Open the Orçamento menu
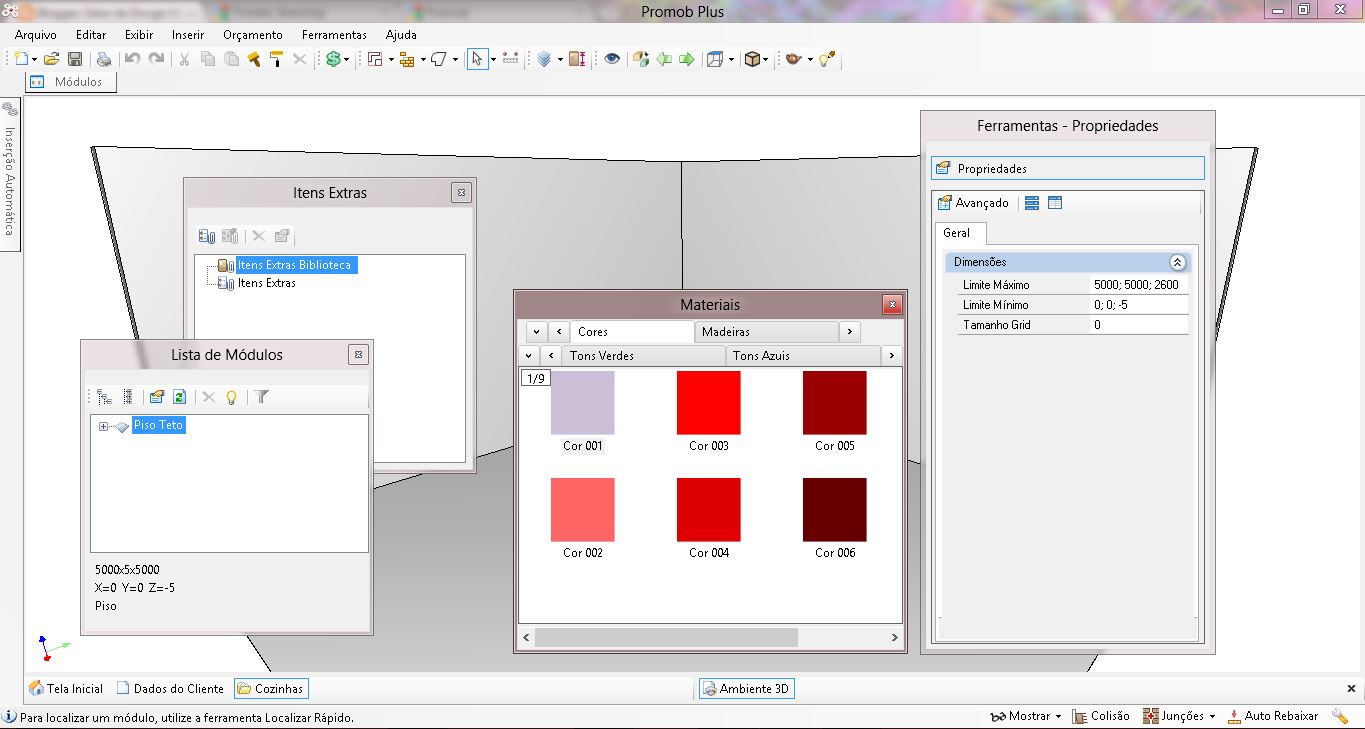The height and width of the screenshot is (729, 1365). point(253,35)
